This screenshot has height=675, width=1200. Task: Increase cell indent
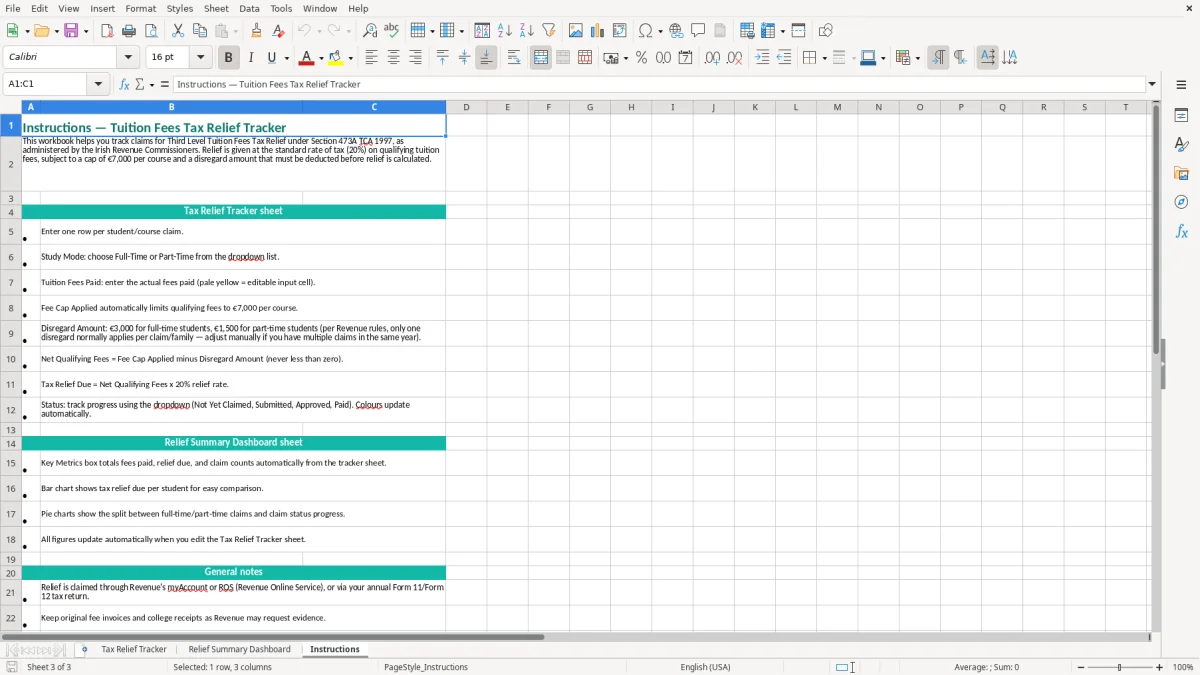pyautogui.click(x=762, y=58)
